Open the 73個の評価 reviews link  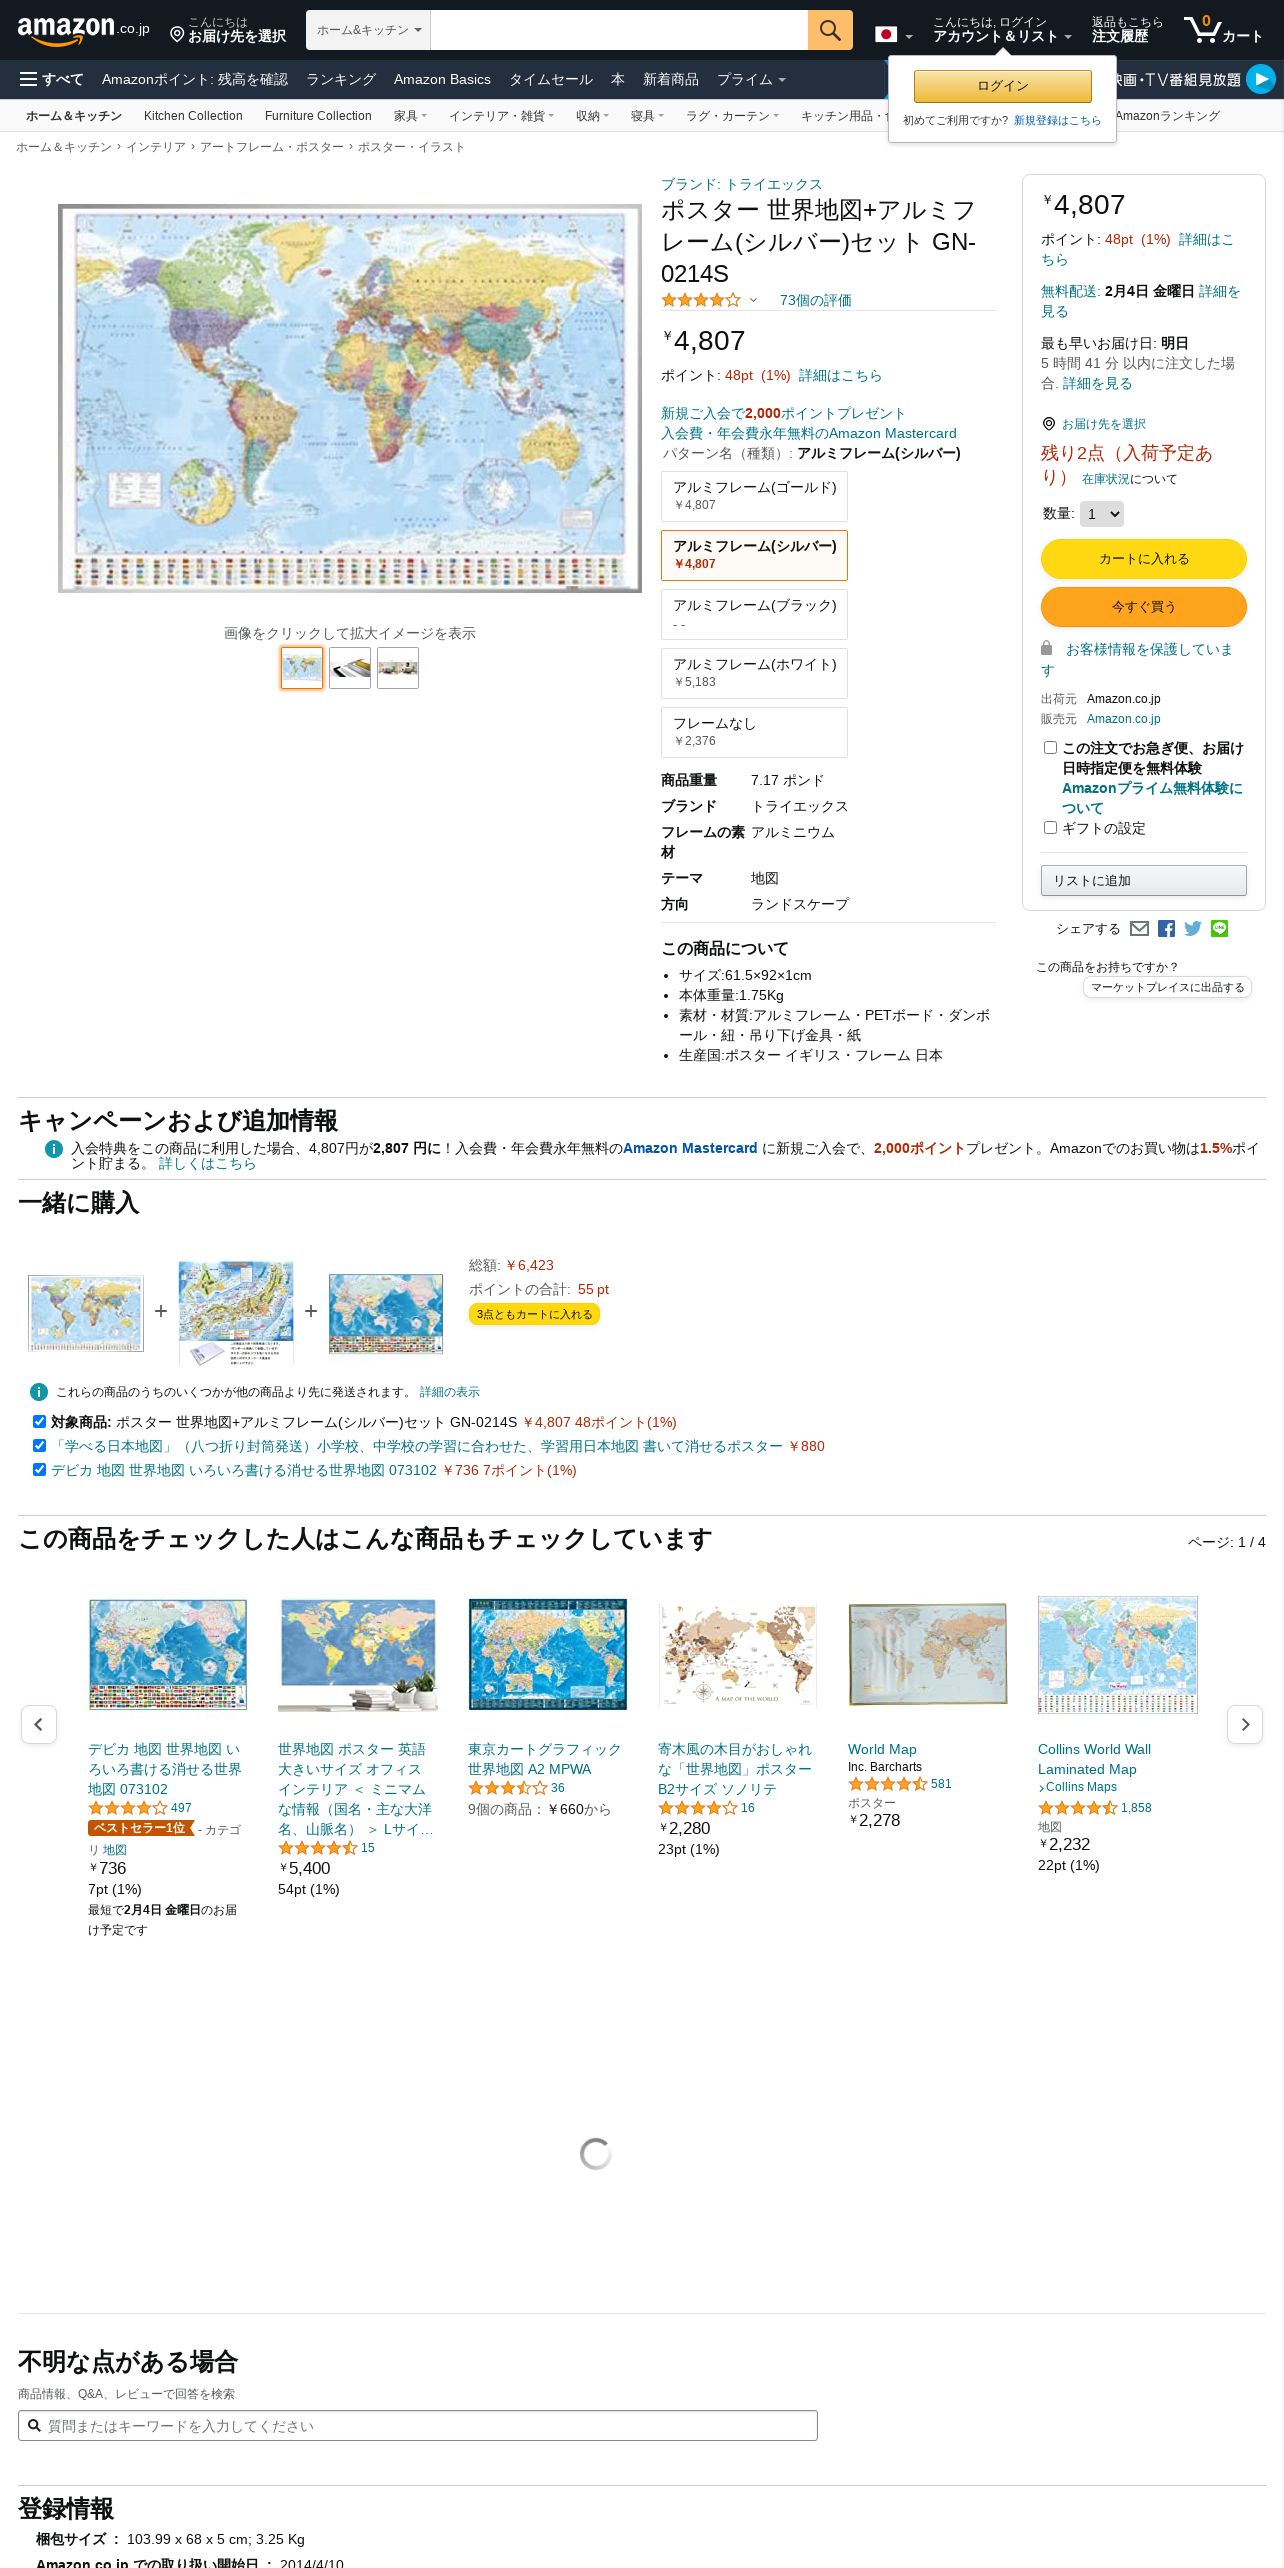tap(816, 300)
